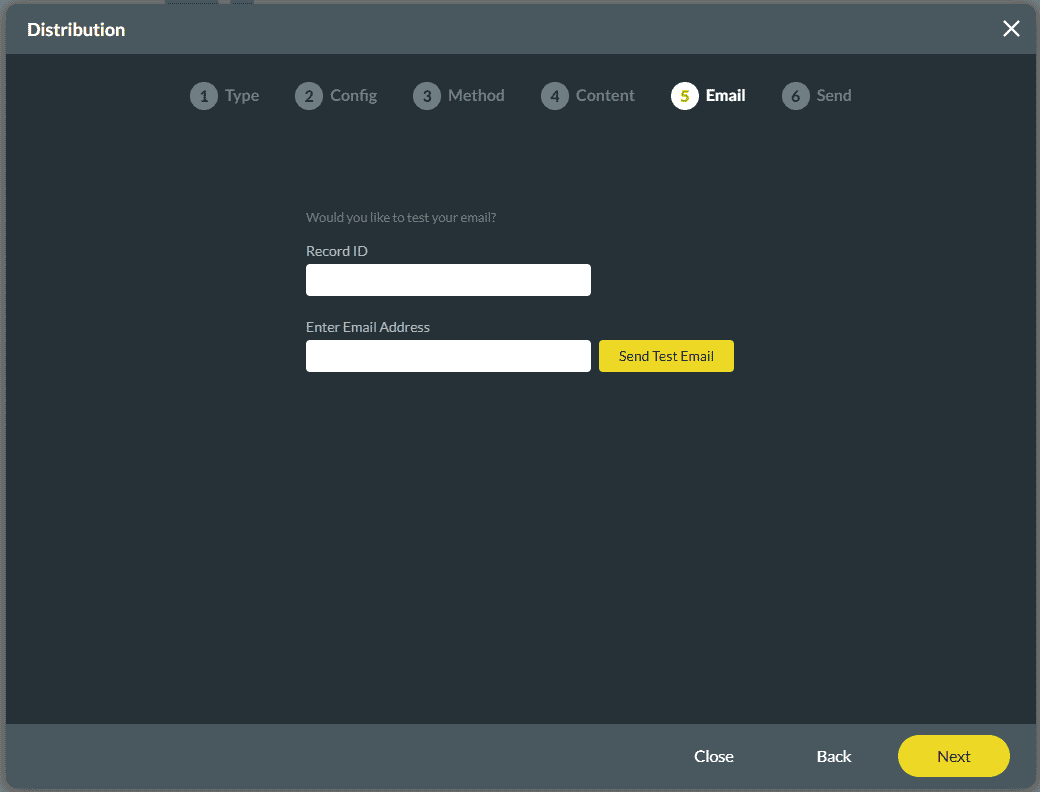Click the Record ID label
Screen dimensions: 1040x792
click(x=337, y=251)
